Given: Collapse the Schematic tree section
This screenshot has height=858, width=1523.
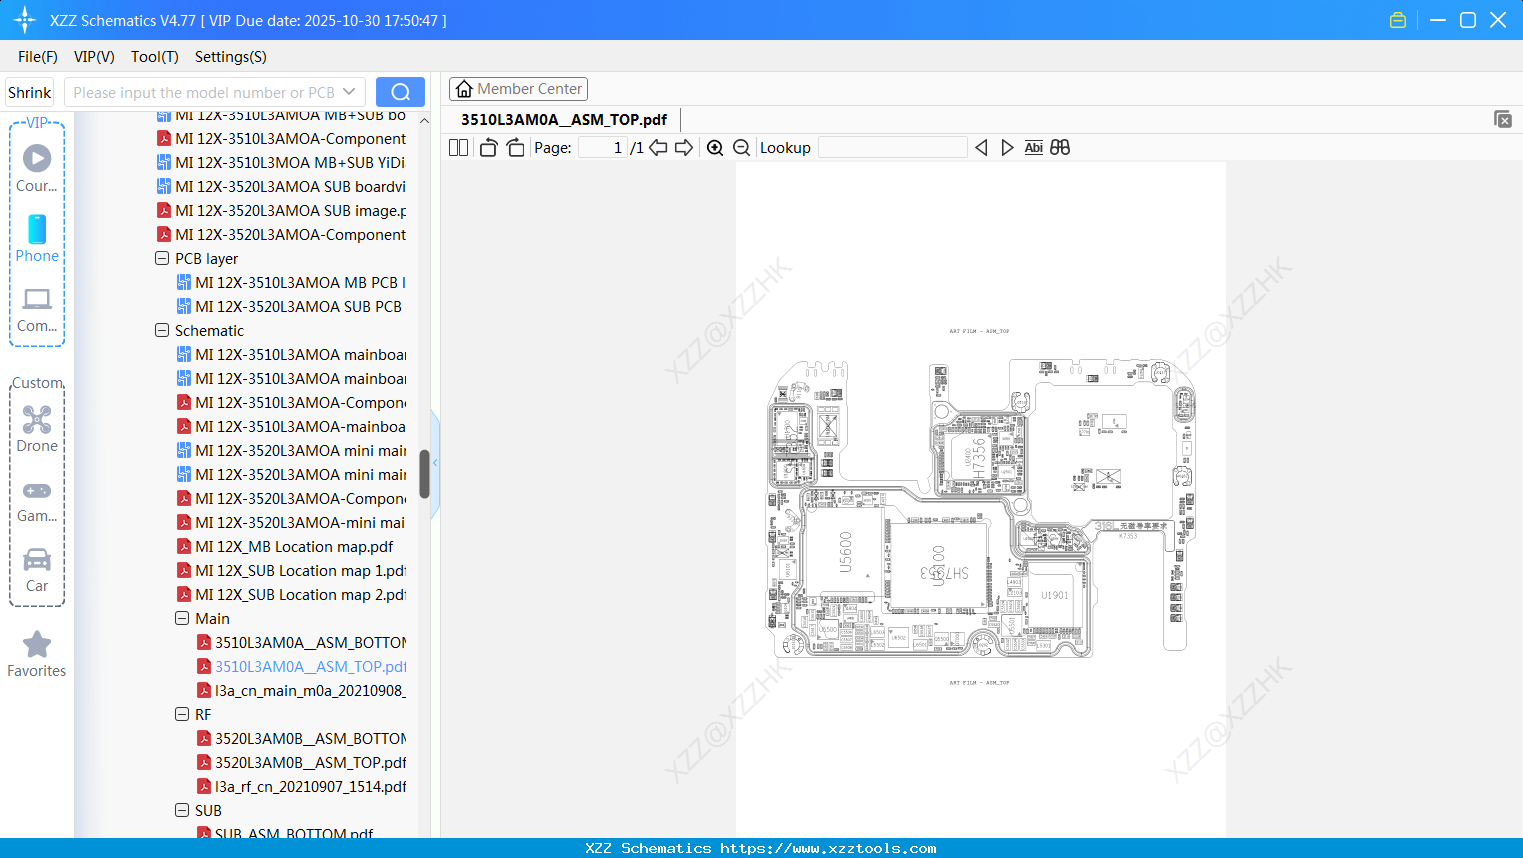Looking at the screenshot, I should click(x=161, y=330).
